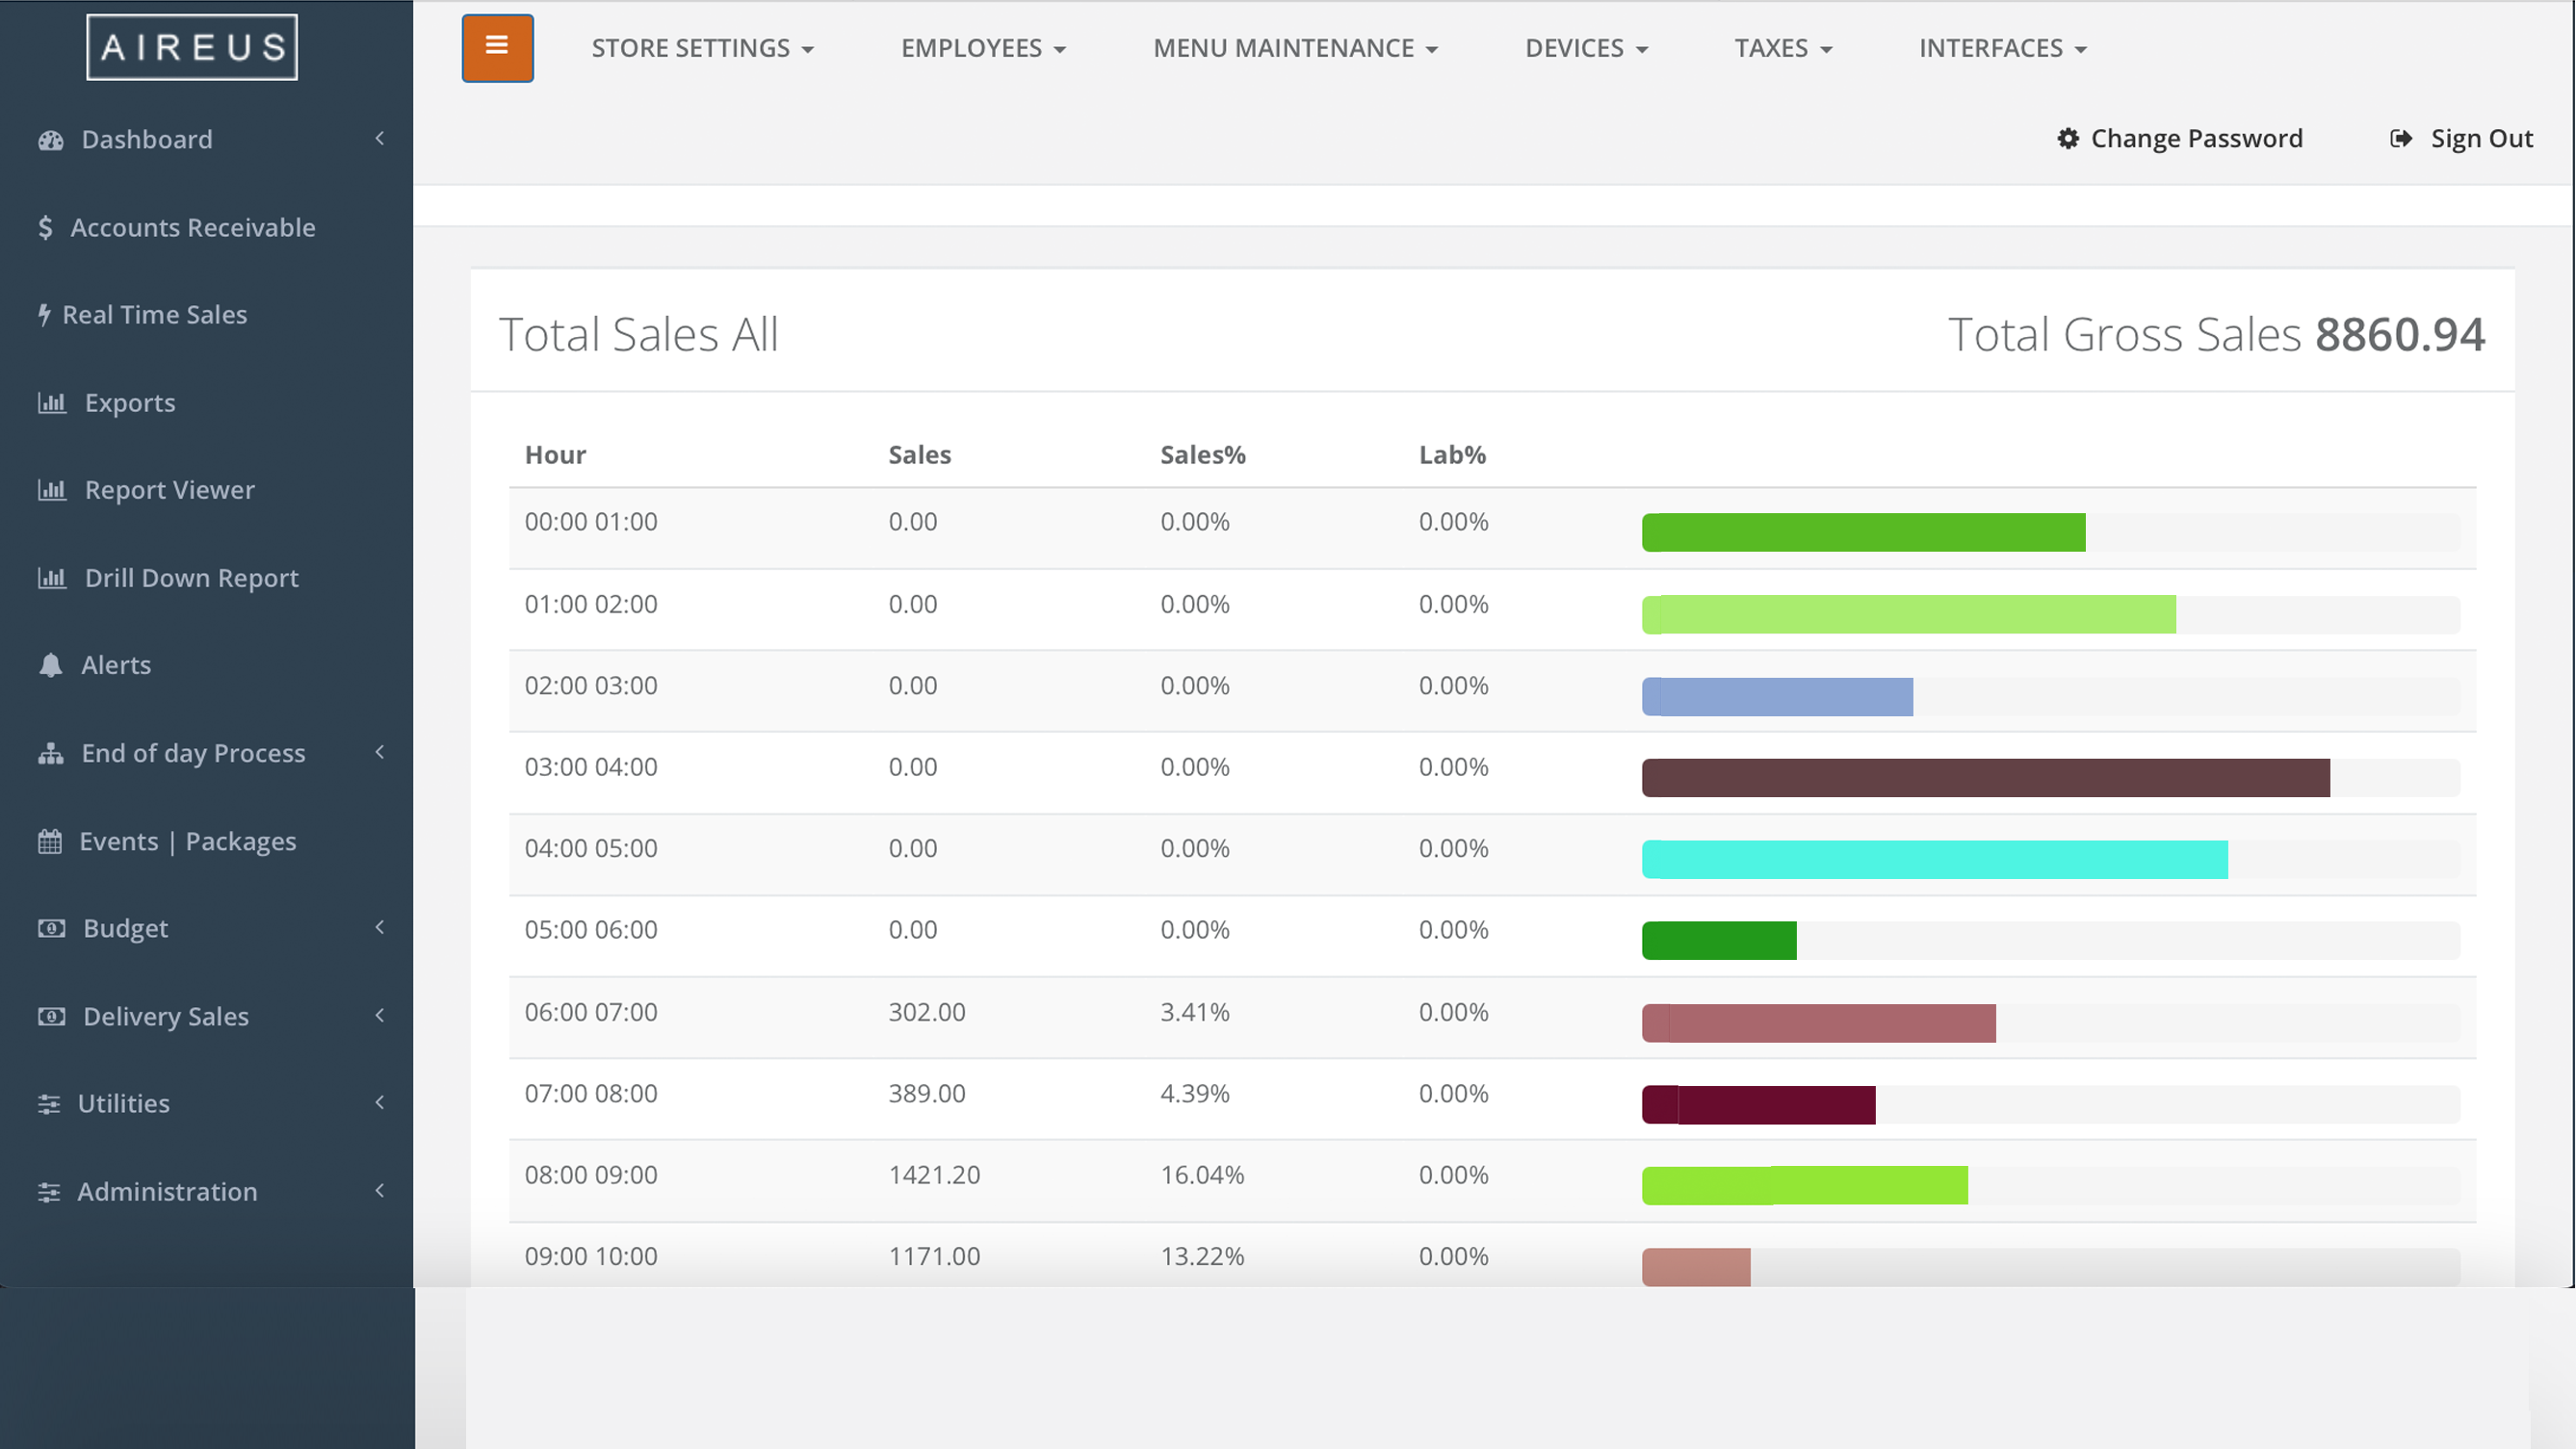The image size is (2576, 1449).
Task: Click the Budget money icon
Action: pyautogui.click(x=51, y=928)
